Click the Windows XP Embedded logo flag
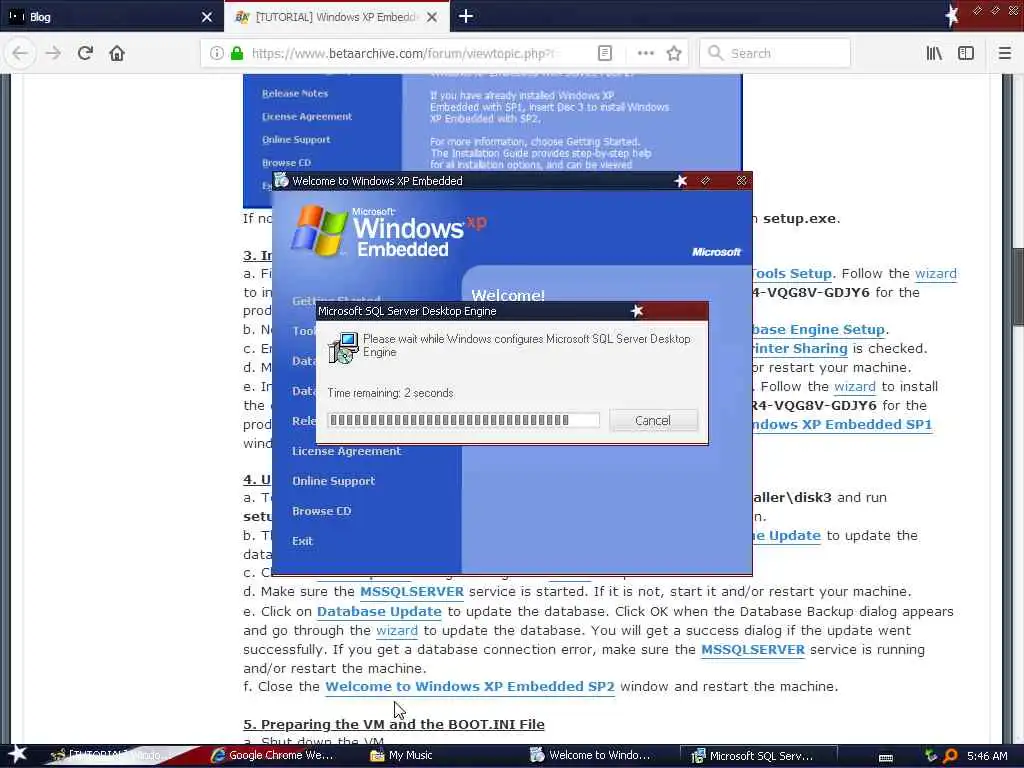1024x768 pixels. click(319, 230)
